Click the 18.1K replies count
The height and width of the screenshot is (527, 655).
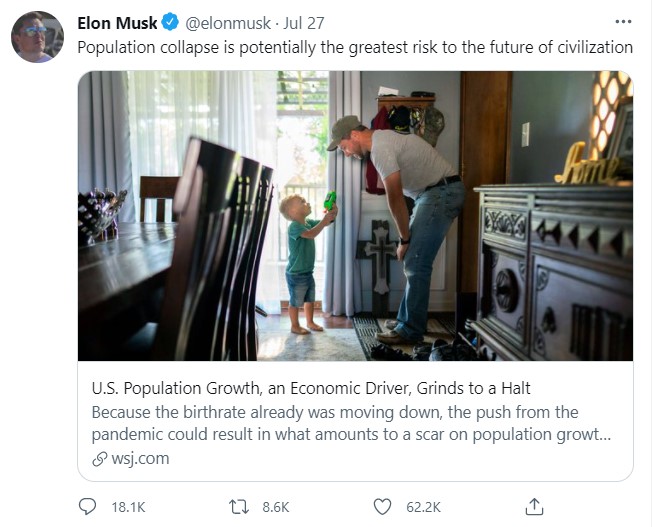[126, 508]
